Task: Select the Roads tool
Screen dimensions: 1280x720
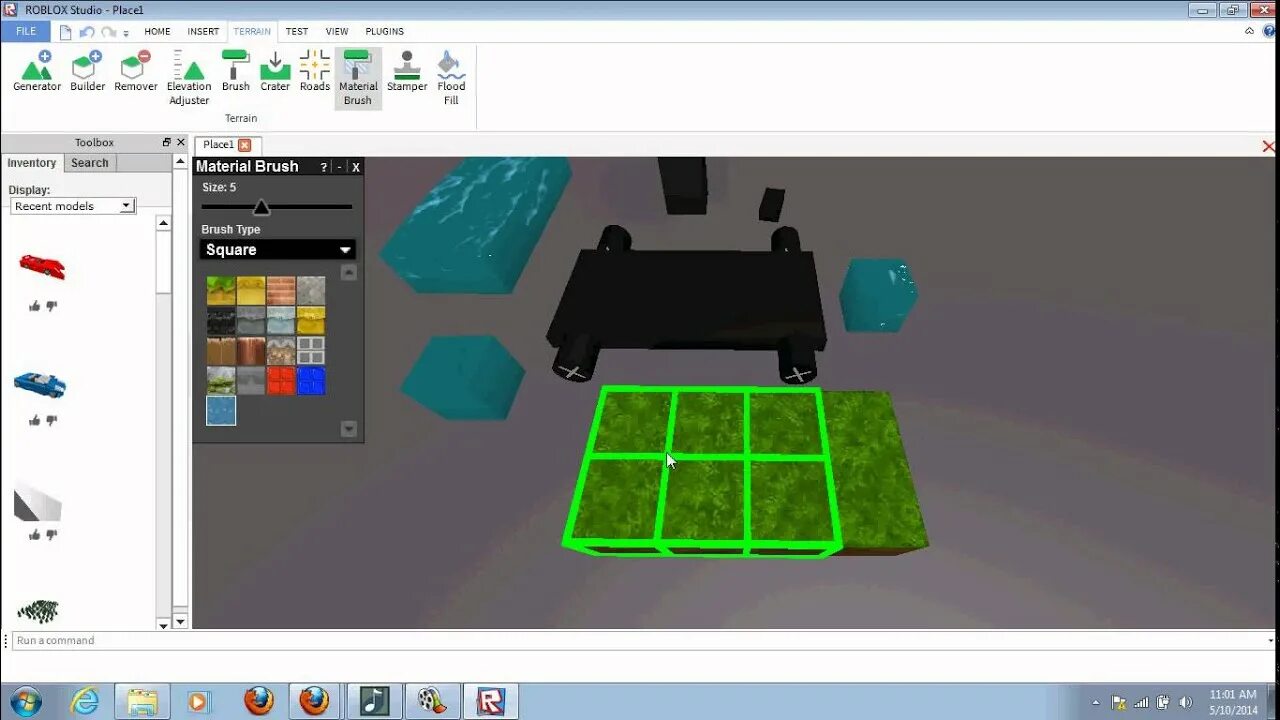Action: [315, 72]
